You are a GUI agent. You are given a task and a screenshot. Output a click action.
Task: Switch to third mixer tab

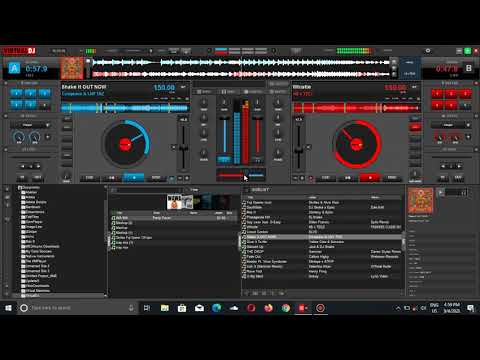click(x=253, y=91)
